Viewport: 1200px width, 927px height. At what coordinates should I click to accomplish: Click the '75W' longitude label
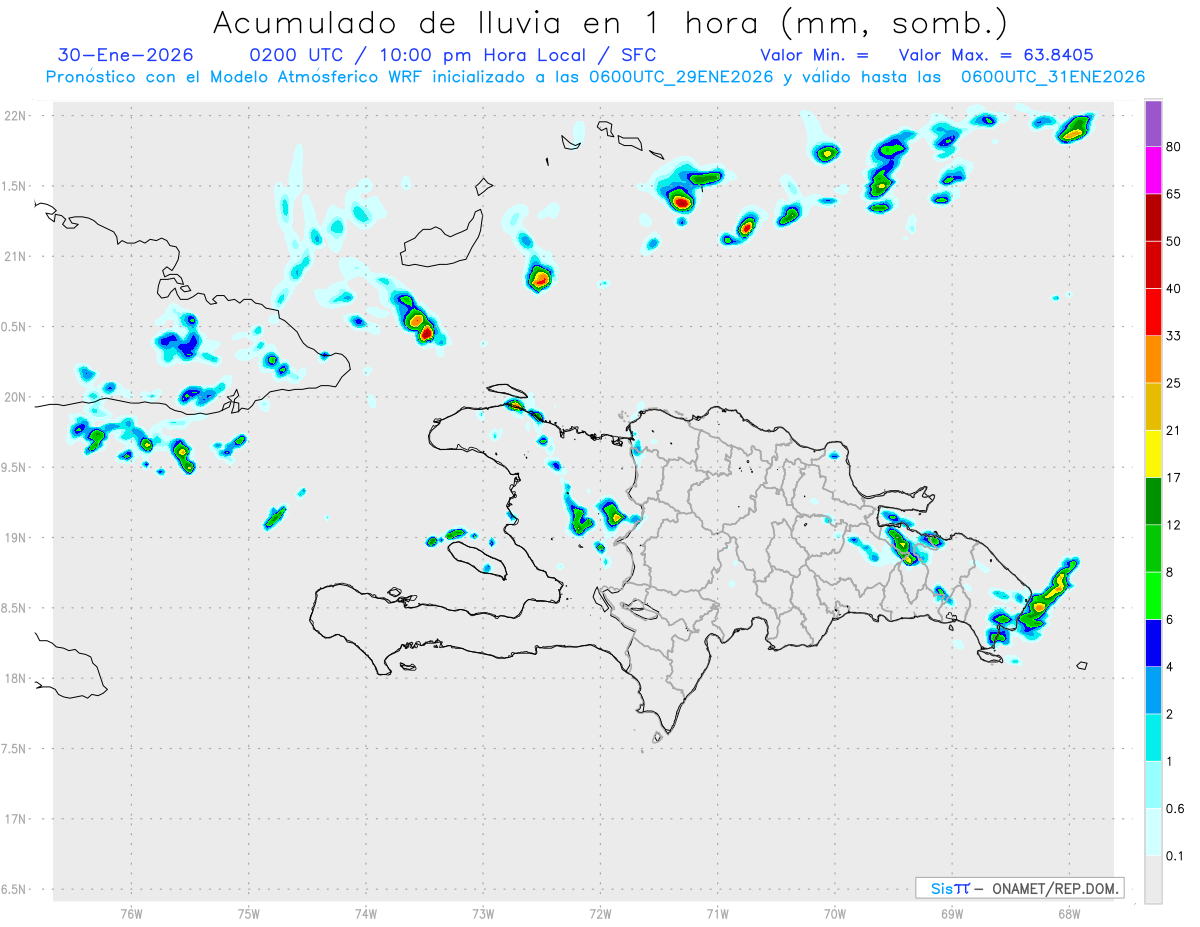click(249, 914)
